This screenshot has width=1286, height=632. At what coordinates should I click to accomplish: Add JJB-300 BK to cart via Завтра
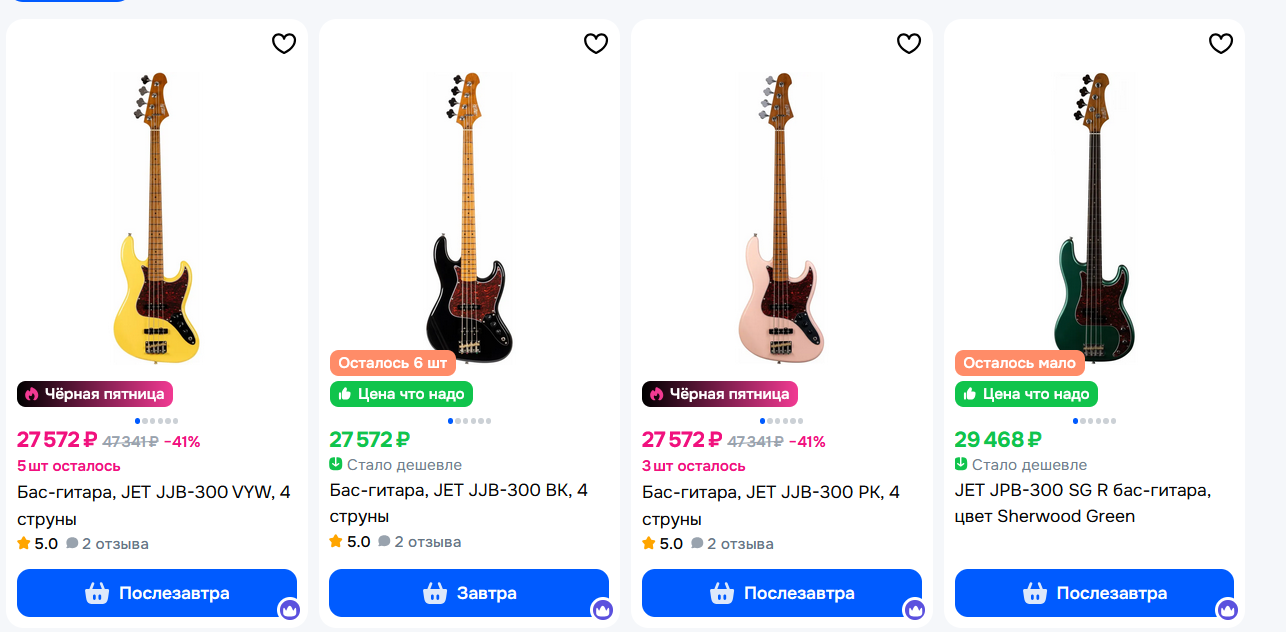click(x=469, y=593)
